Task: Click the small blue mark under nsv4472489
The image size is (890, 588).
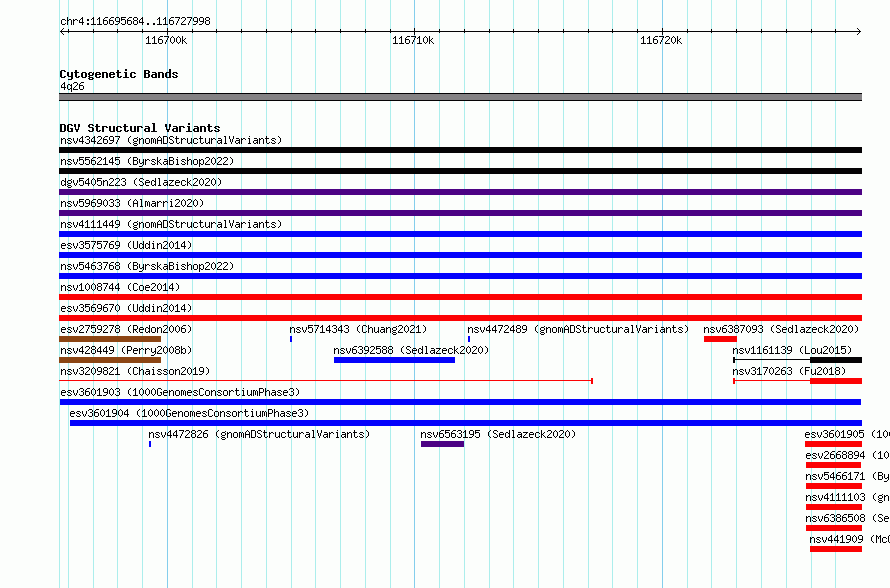Action: 469,339
